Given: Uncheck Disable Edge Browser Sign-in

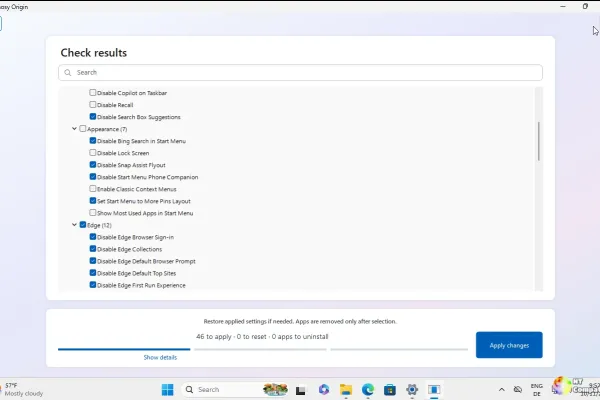Looking at the screenshot, I should [x=93, y=237].
